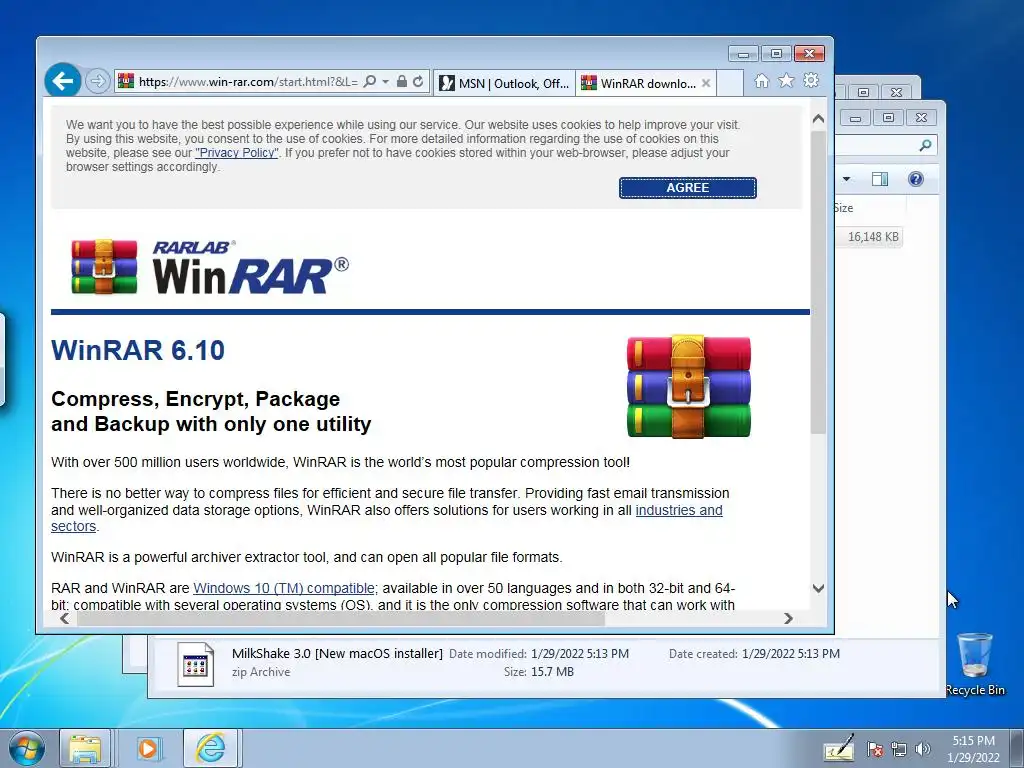The image size is (1024, 768).
Task: Click the page vertical scrollbar down arrow
Action: tap(818, 588)
